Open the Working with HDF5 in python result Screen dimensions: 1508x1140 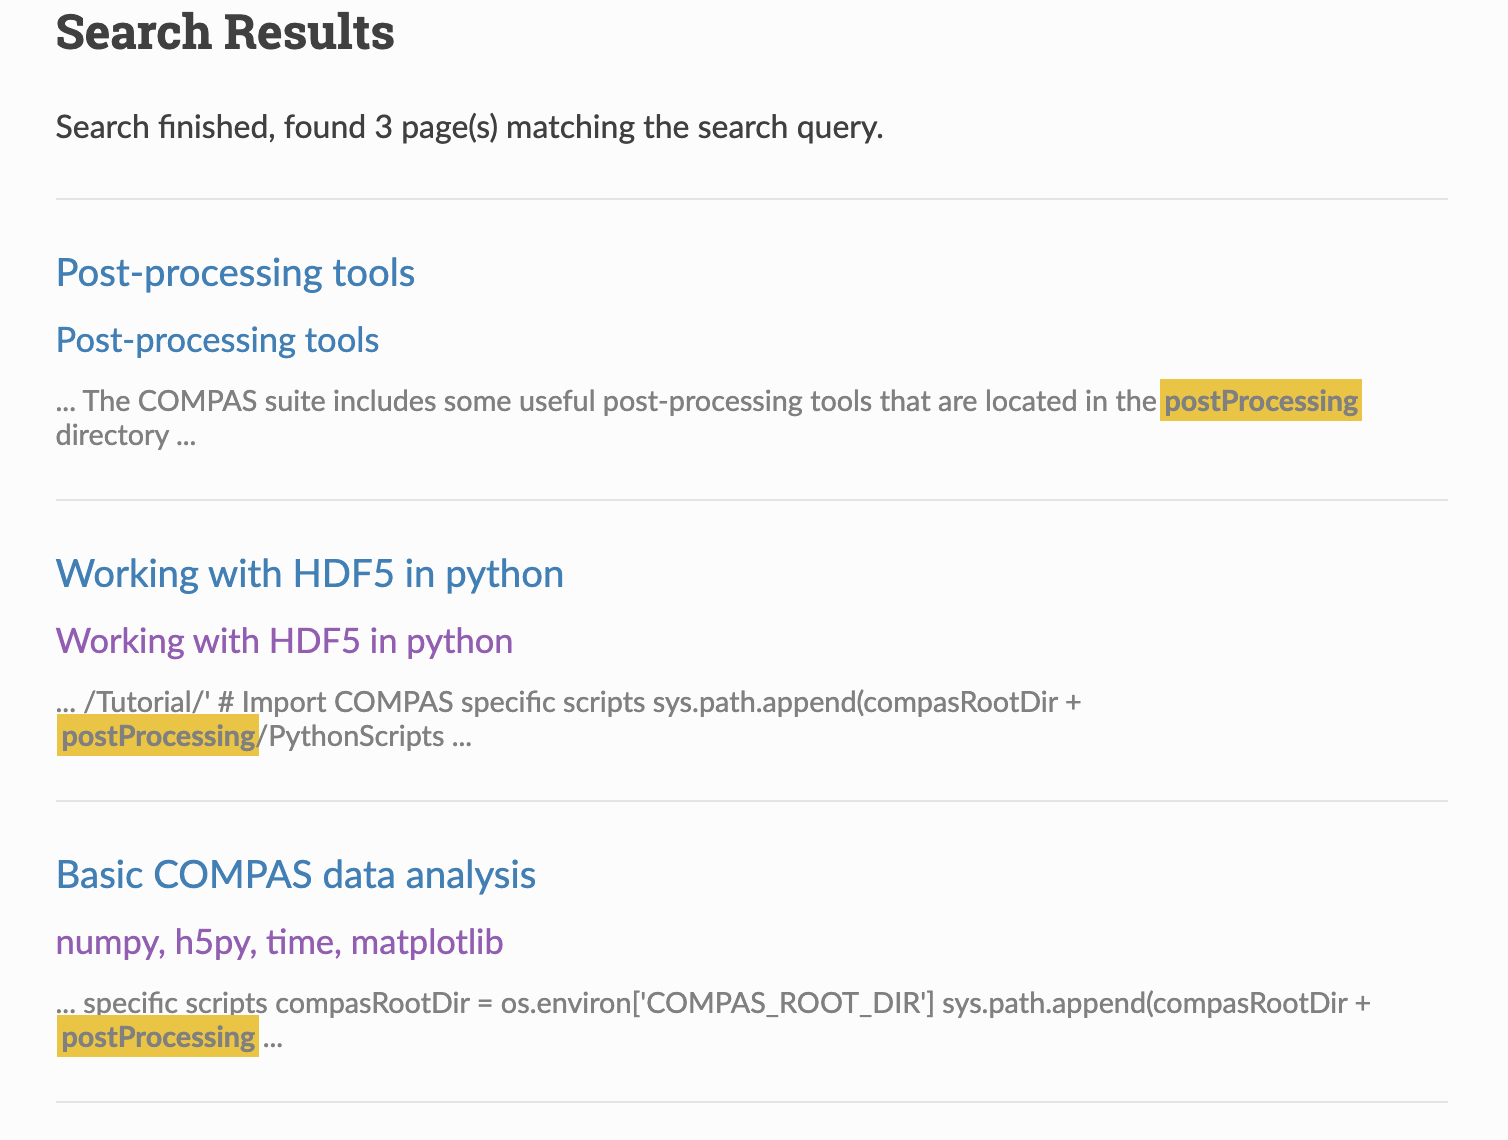click(x=310, y=574)
